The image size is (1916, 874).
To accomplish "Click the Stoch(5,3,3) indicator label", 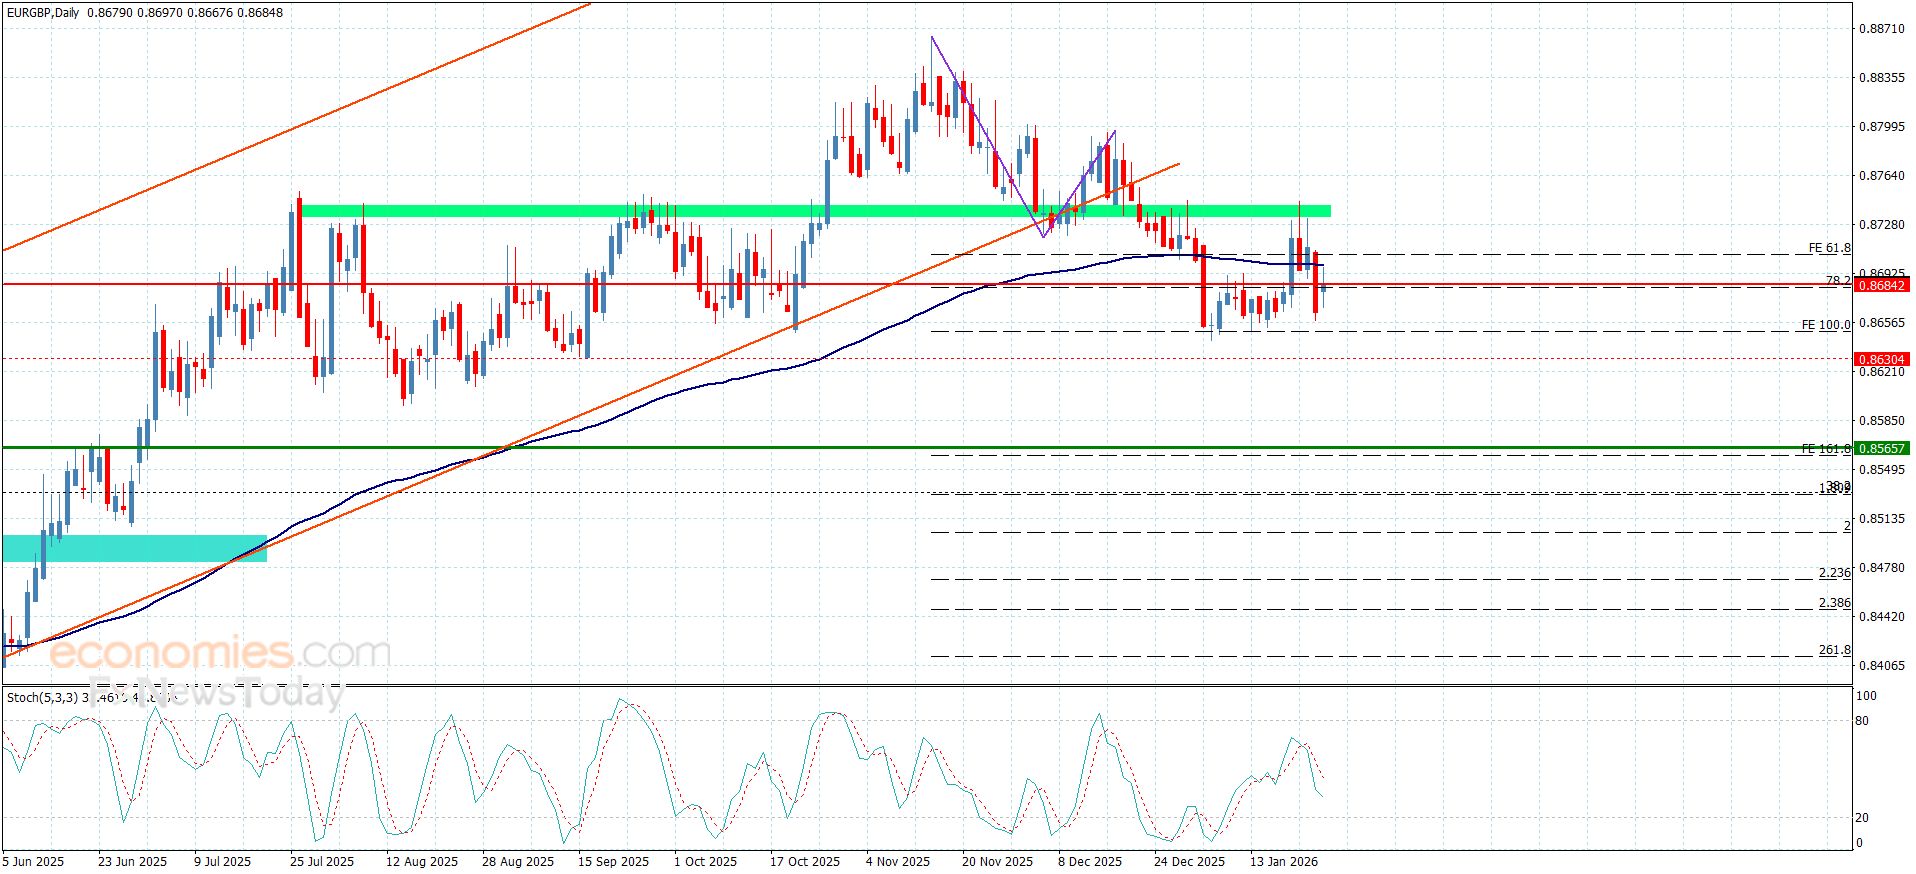I will [42, 697].
